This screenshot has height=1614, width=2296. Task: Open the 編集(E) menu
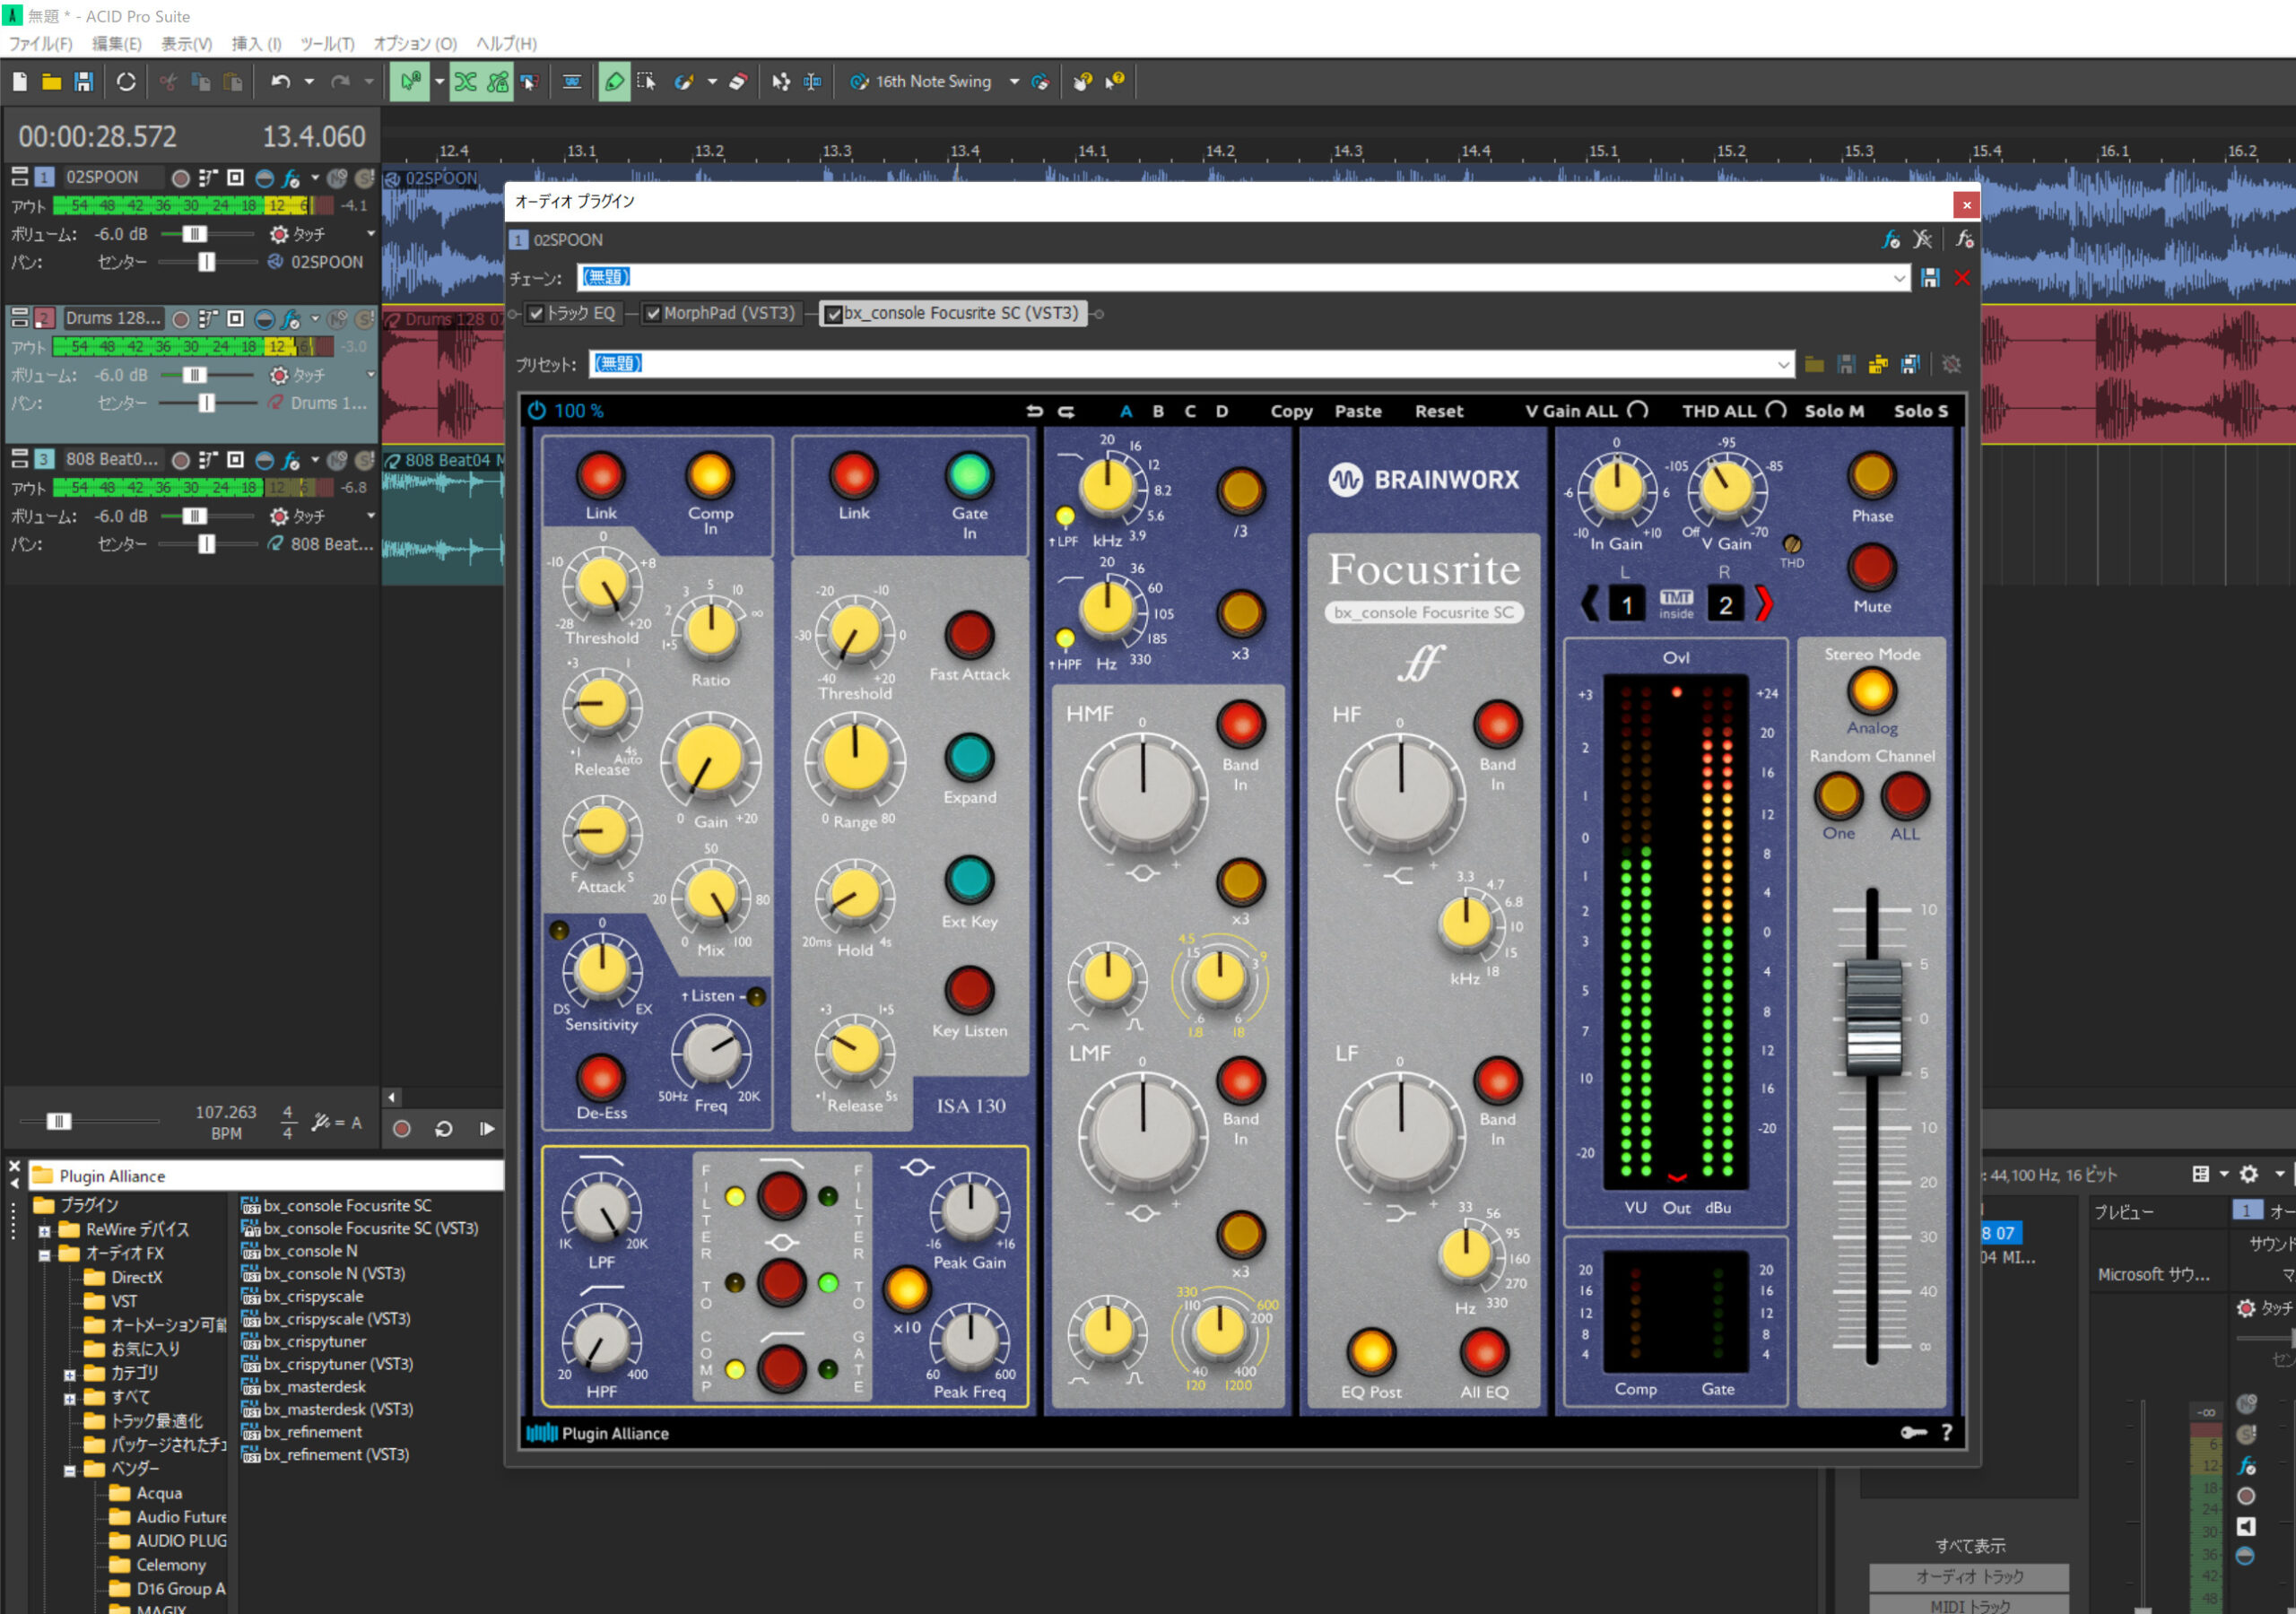point(117,44)
